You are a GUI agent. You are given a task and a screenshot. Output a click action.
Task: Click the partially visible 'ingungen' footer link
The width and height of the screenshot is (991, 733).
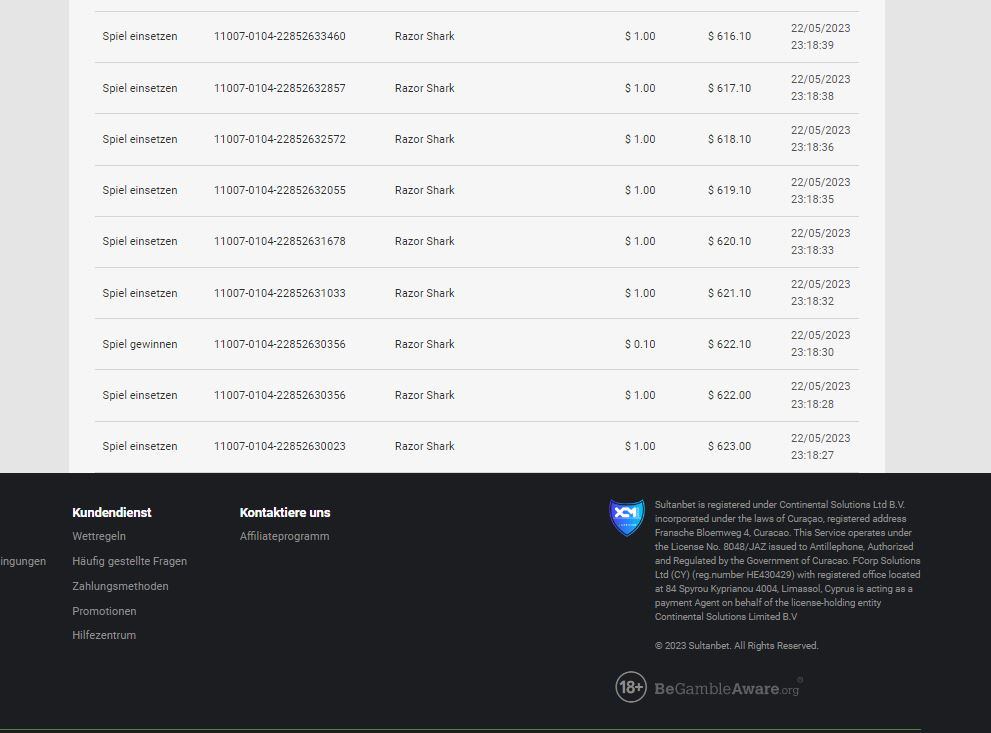click(23, 561)
